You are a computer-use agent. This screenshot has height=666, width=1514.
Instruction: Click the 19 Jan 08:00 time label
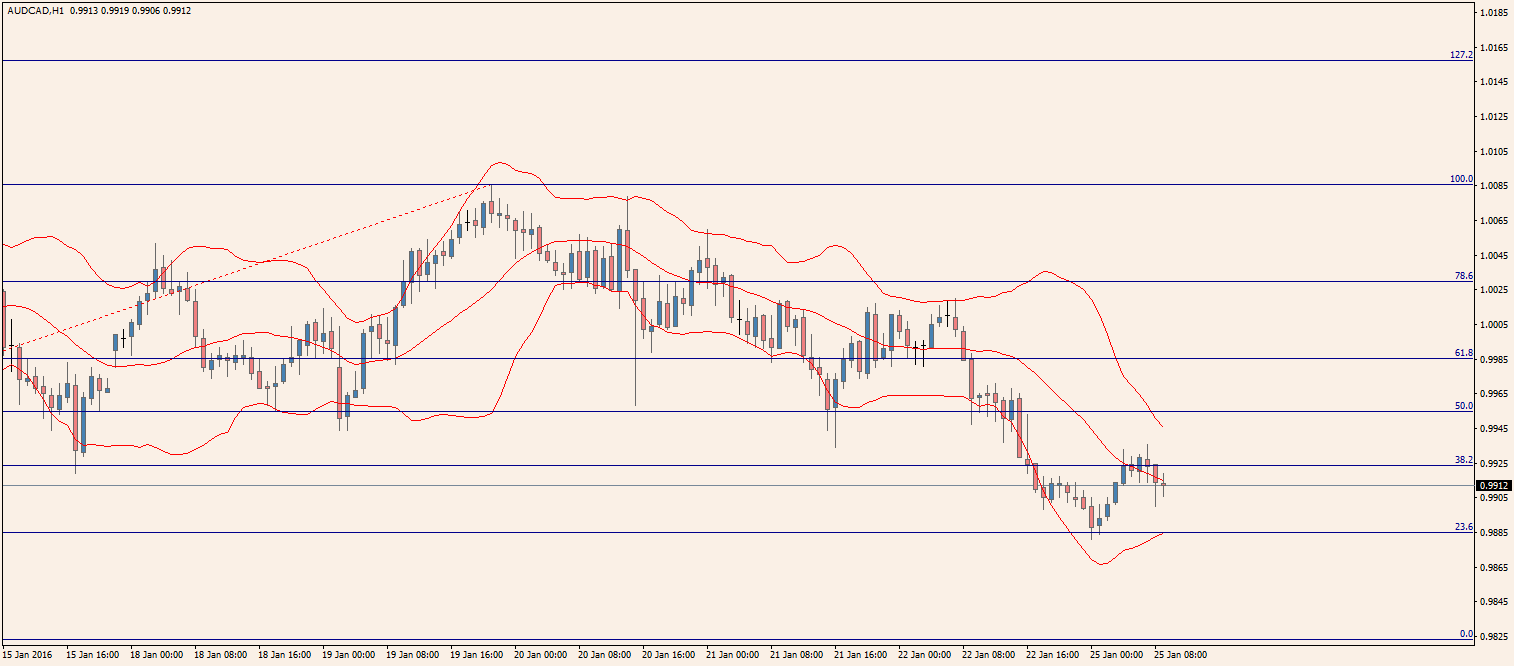pos(413,655)
